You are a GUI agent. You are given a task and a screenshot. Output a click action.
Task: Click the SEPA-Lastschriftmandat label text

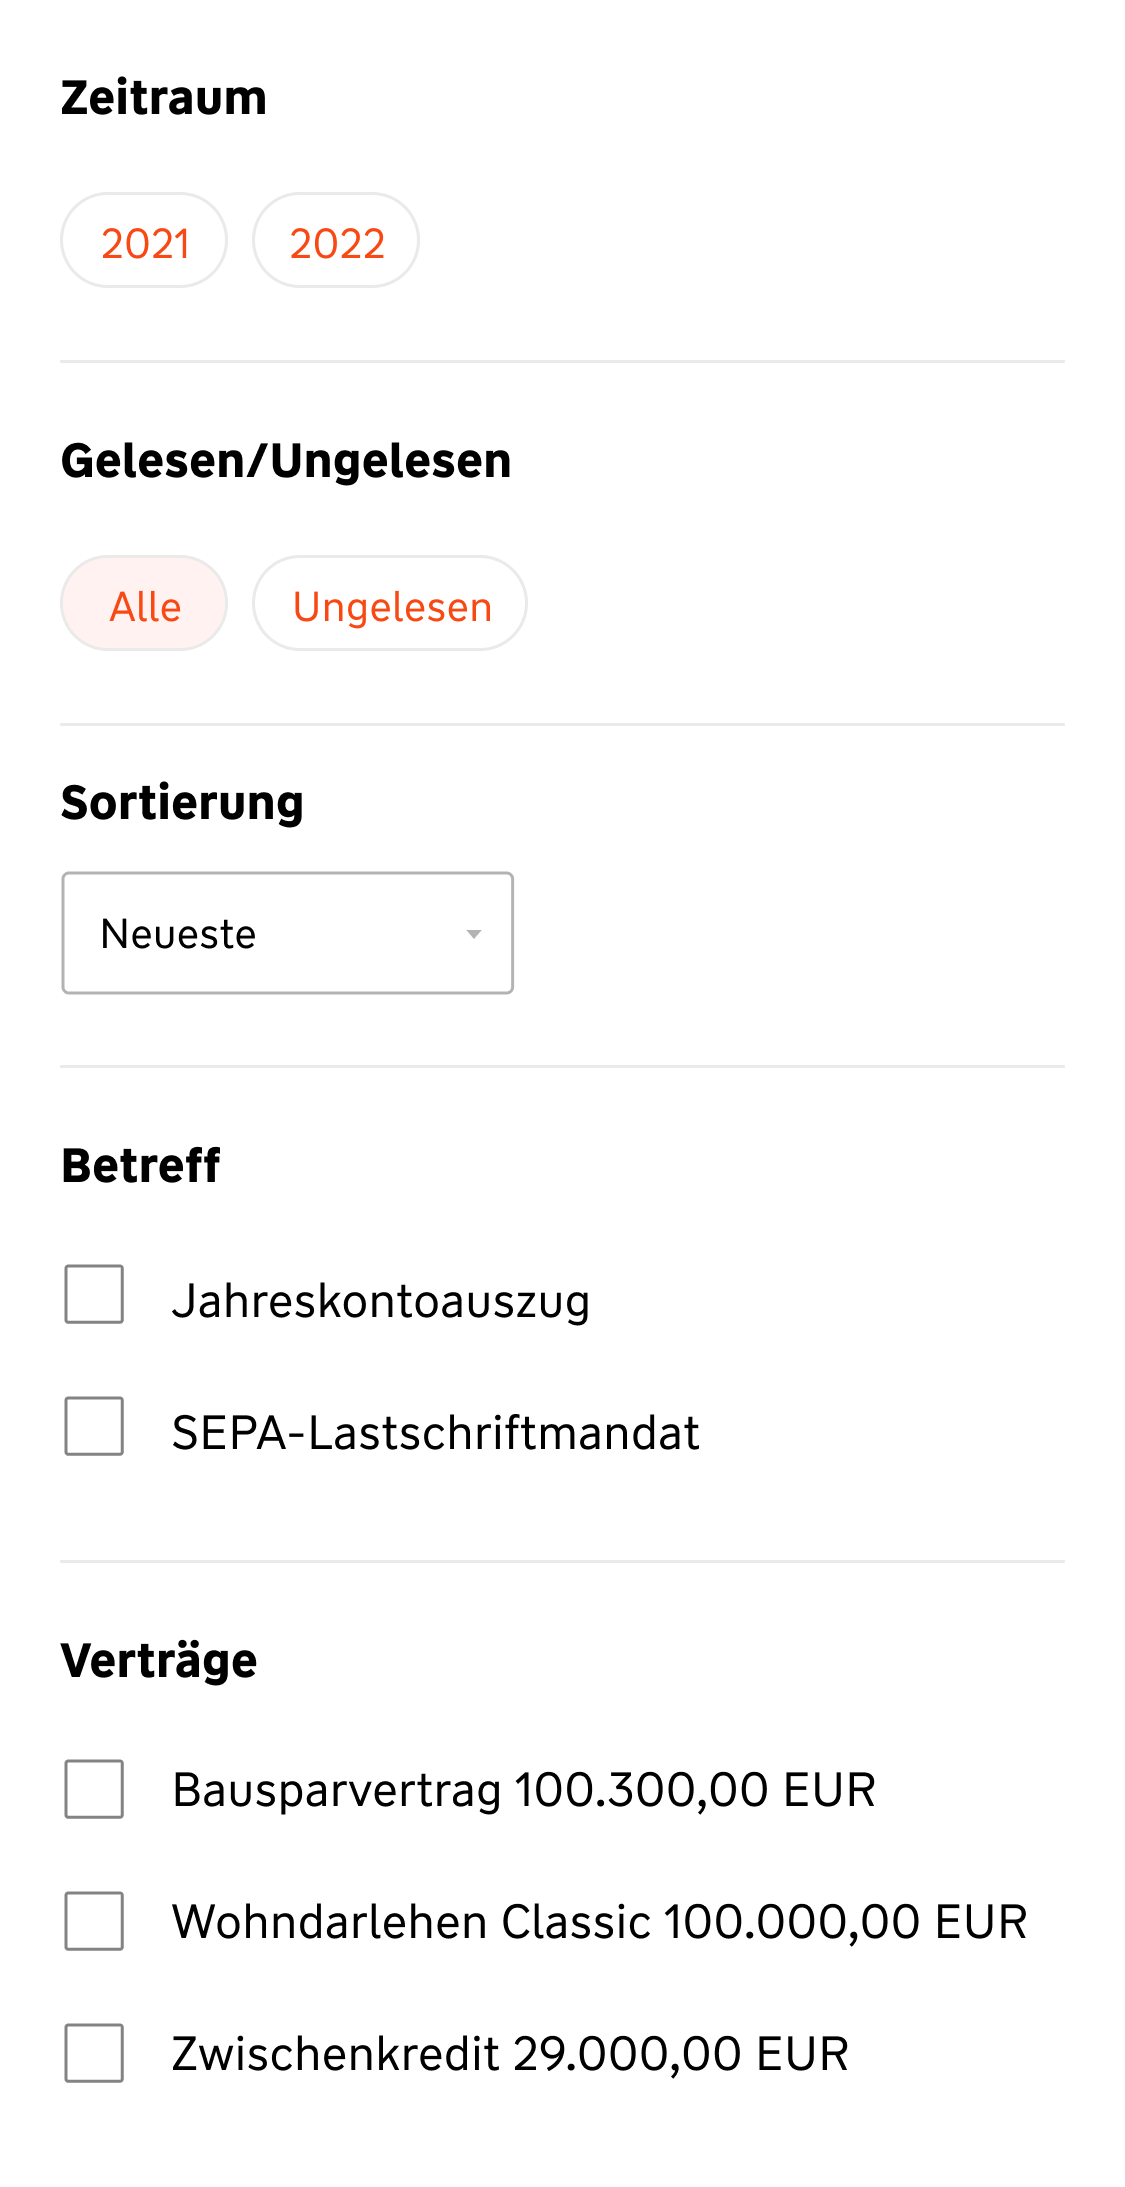click(435, 1433)
